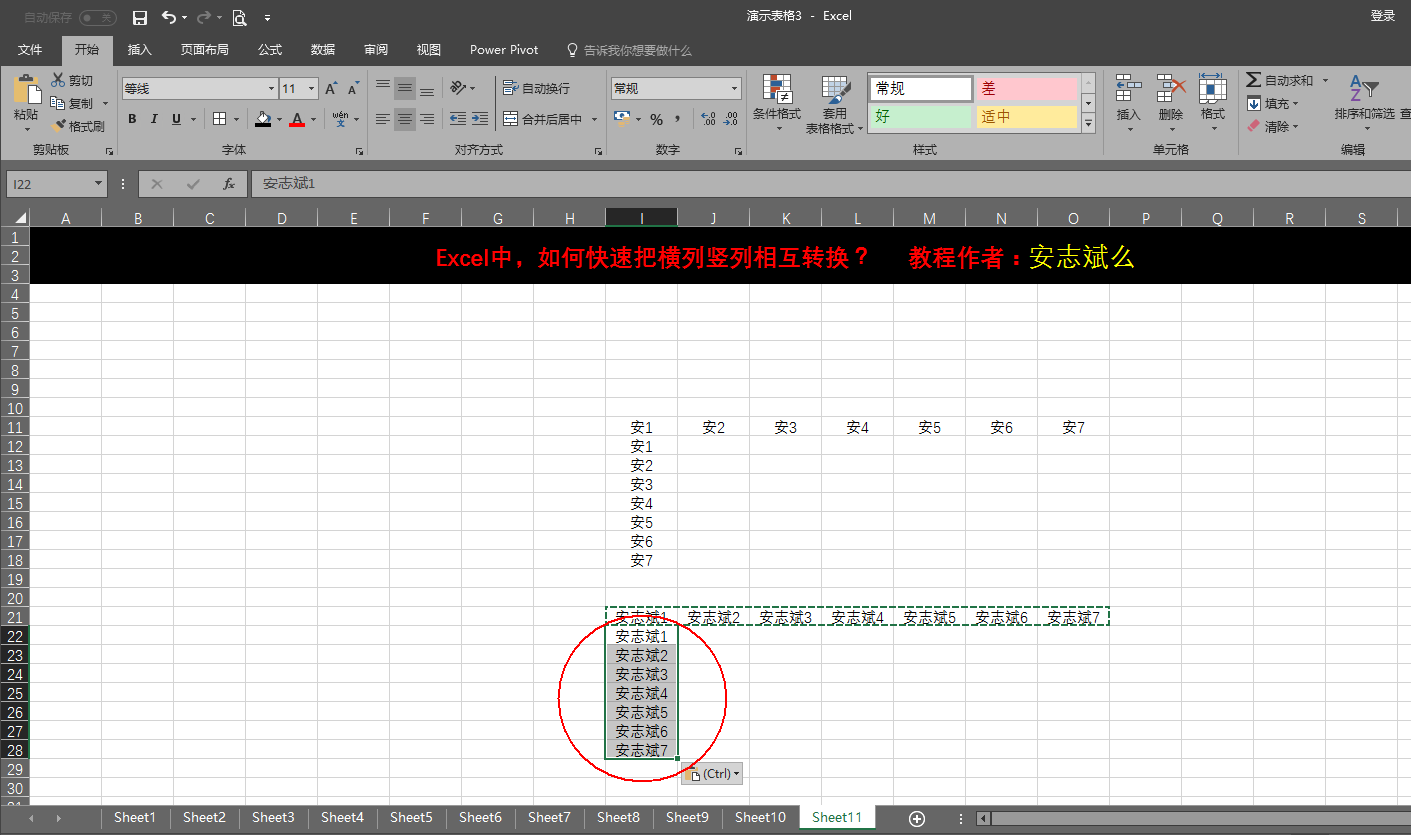This screenshot has height=835, width=1411.
Task: Toggle the AutoSave (自动保存) switch
Action: click(98, 17)
